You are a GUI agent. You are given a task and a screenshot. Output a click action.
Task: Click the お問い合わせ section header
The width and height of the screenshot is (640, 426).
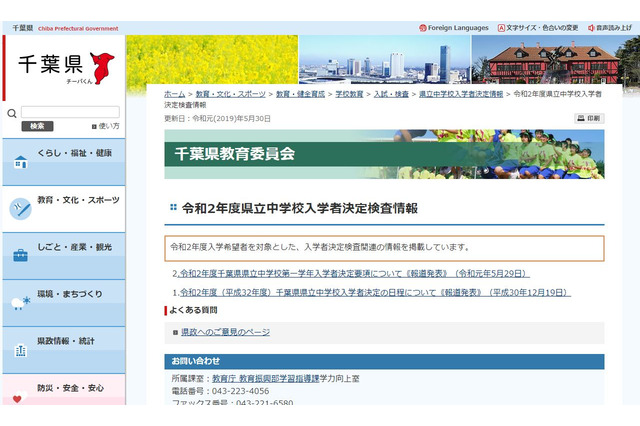[384, 361]
